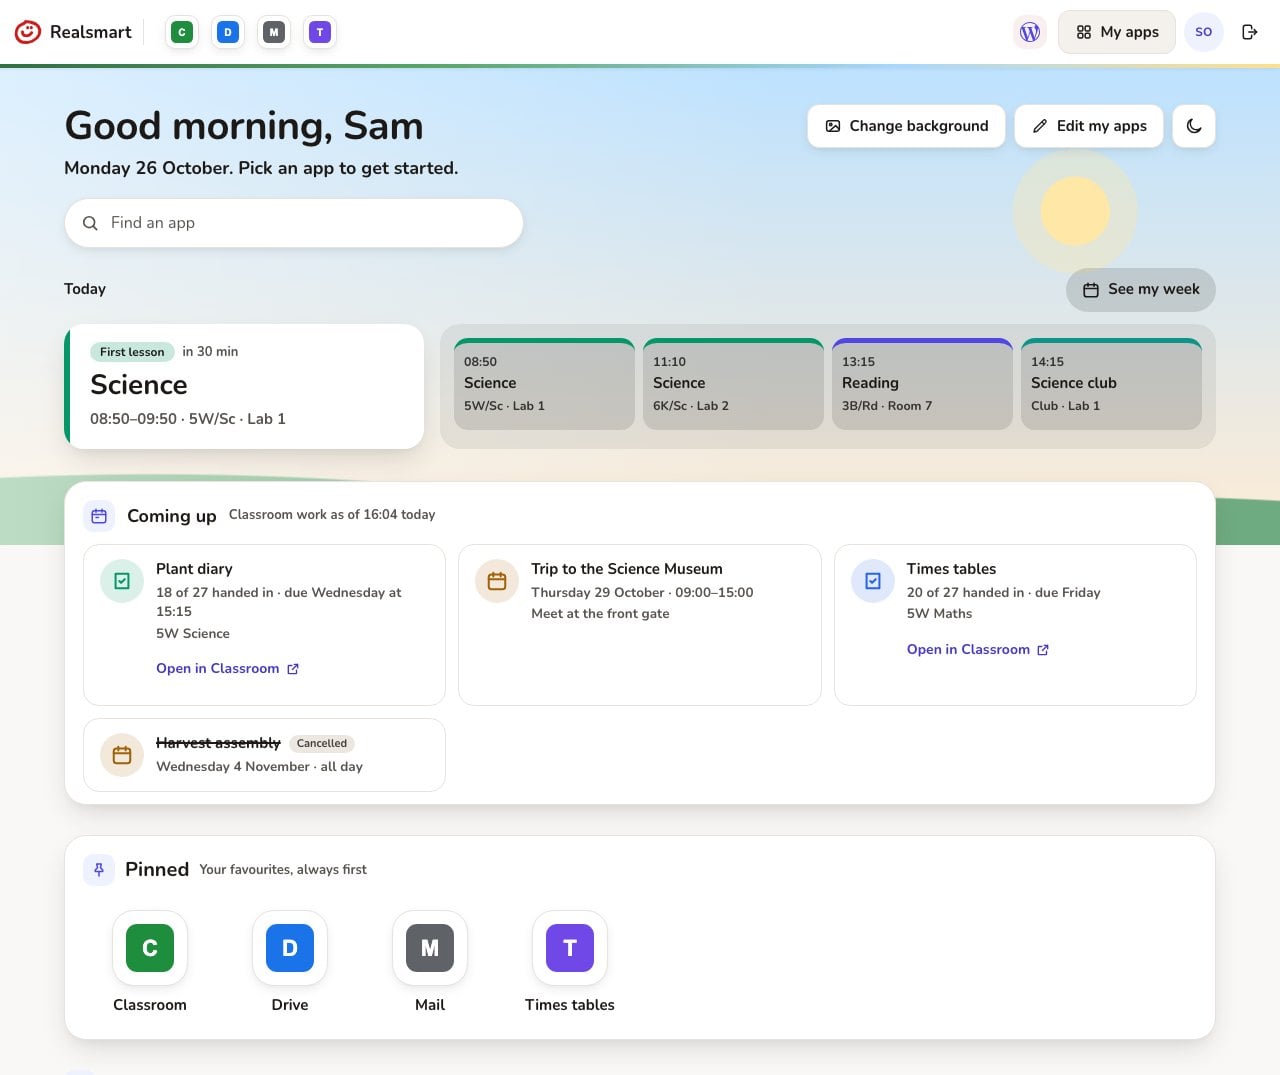Viewport: 1280px width, 1075px height.
Task: Open the My apps menu
Action: (1117, 32)
